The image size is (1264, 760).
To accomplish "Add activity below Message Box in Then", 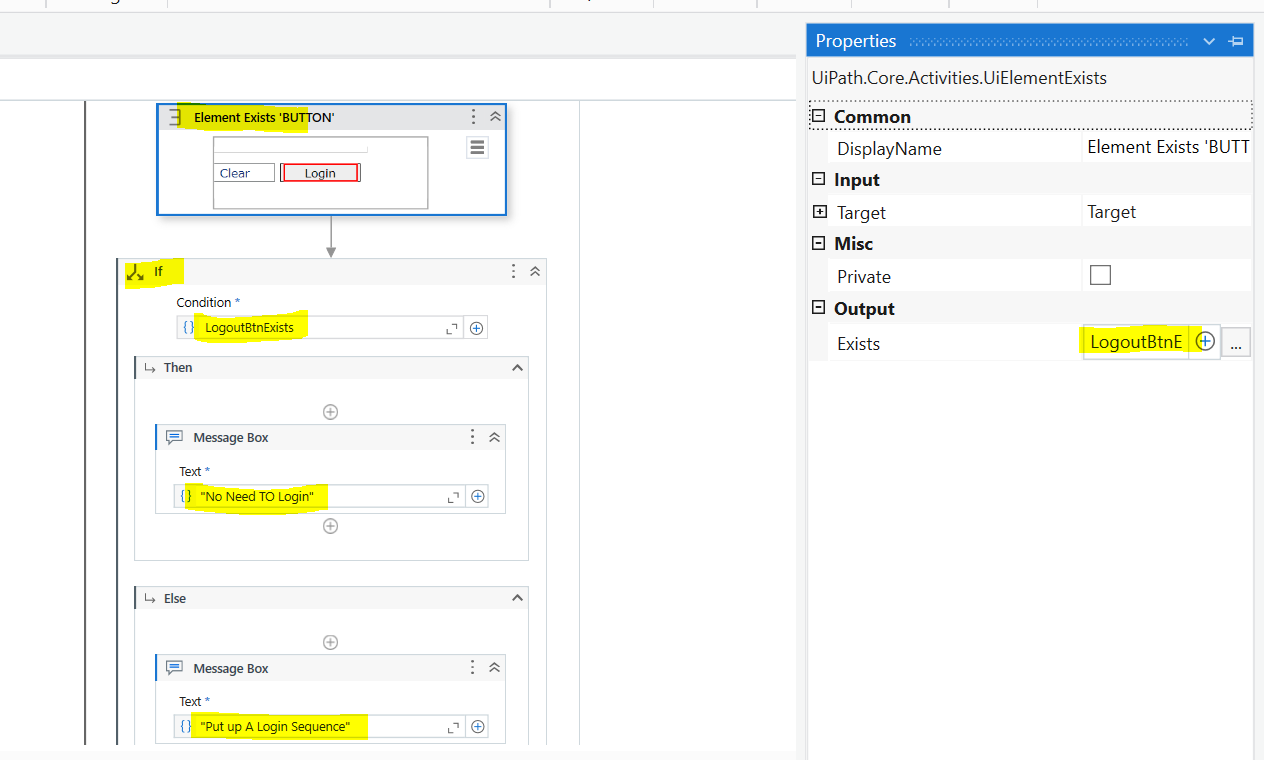I will point(330,526).
